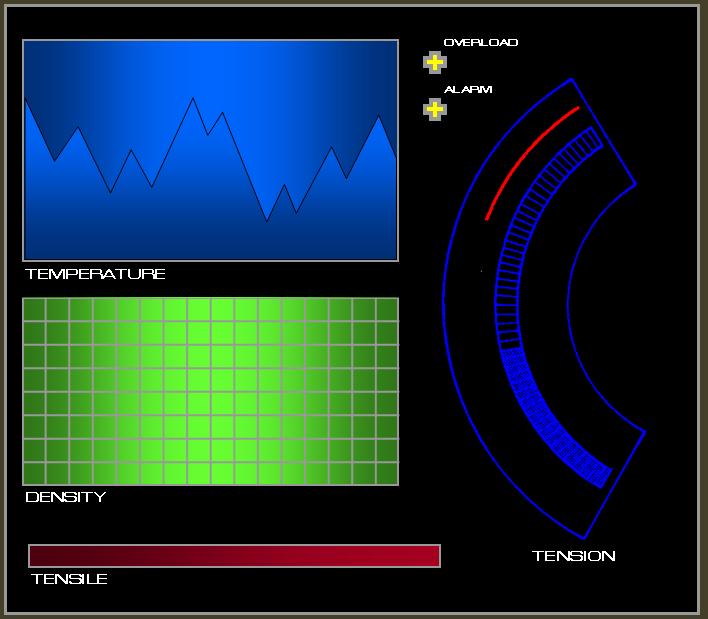Click the bottom-right cell of the Density grid
This screenshot has width=708, height=619.
click(x=386, y=473)
